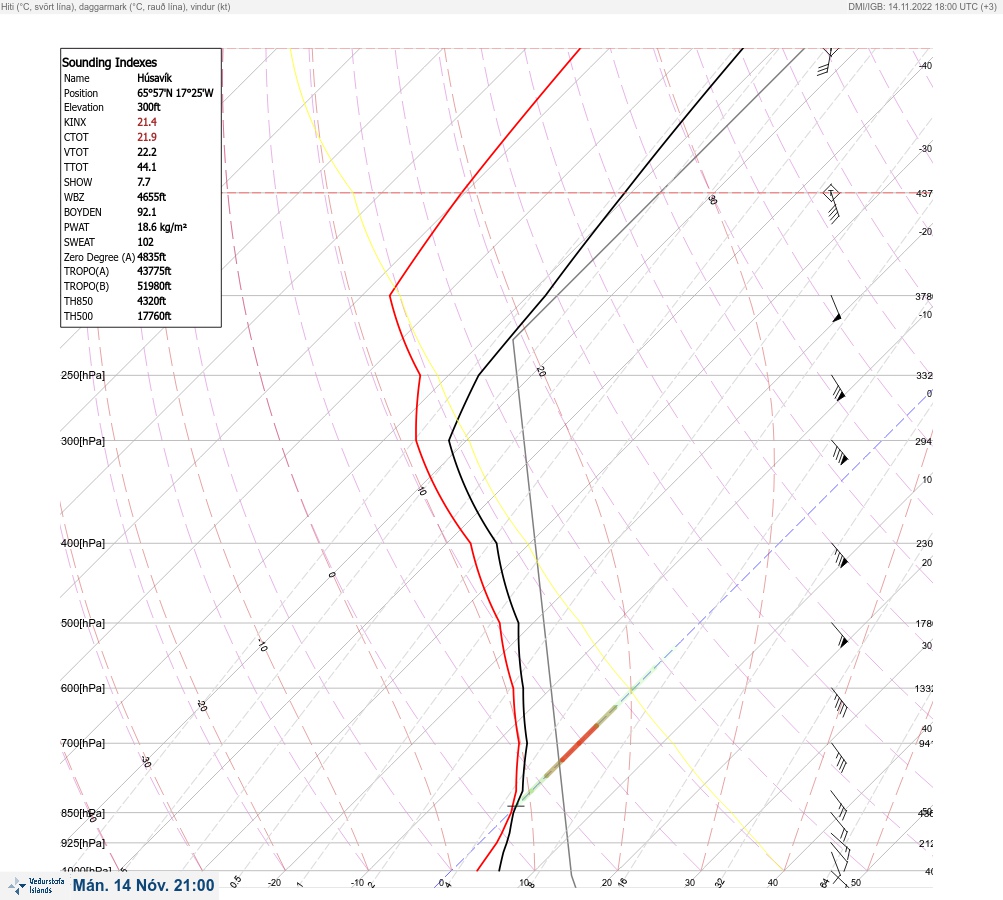Click the wind barb at 700 hPa level

839,757
